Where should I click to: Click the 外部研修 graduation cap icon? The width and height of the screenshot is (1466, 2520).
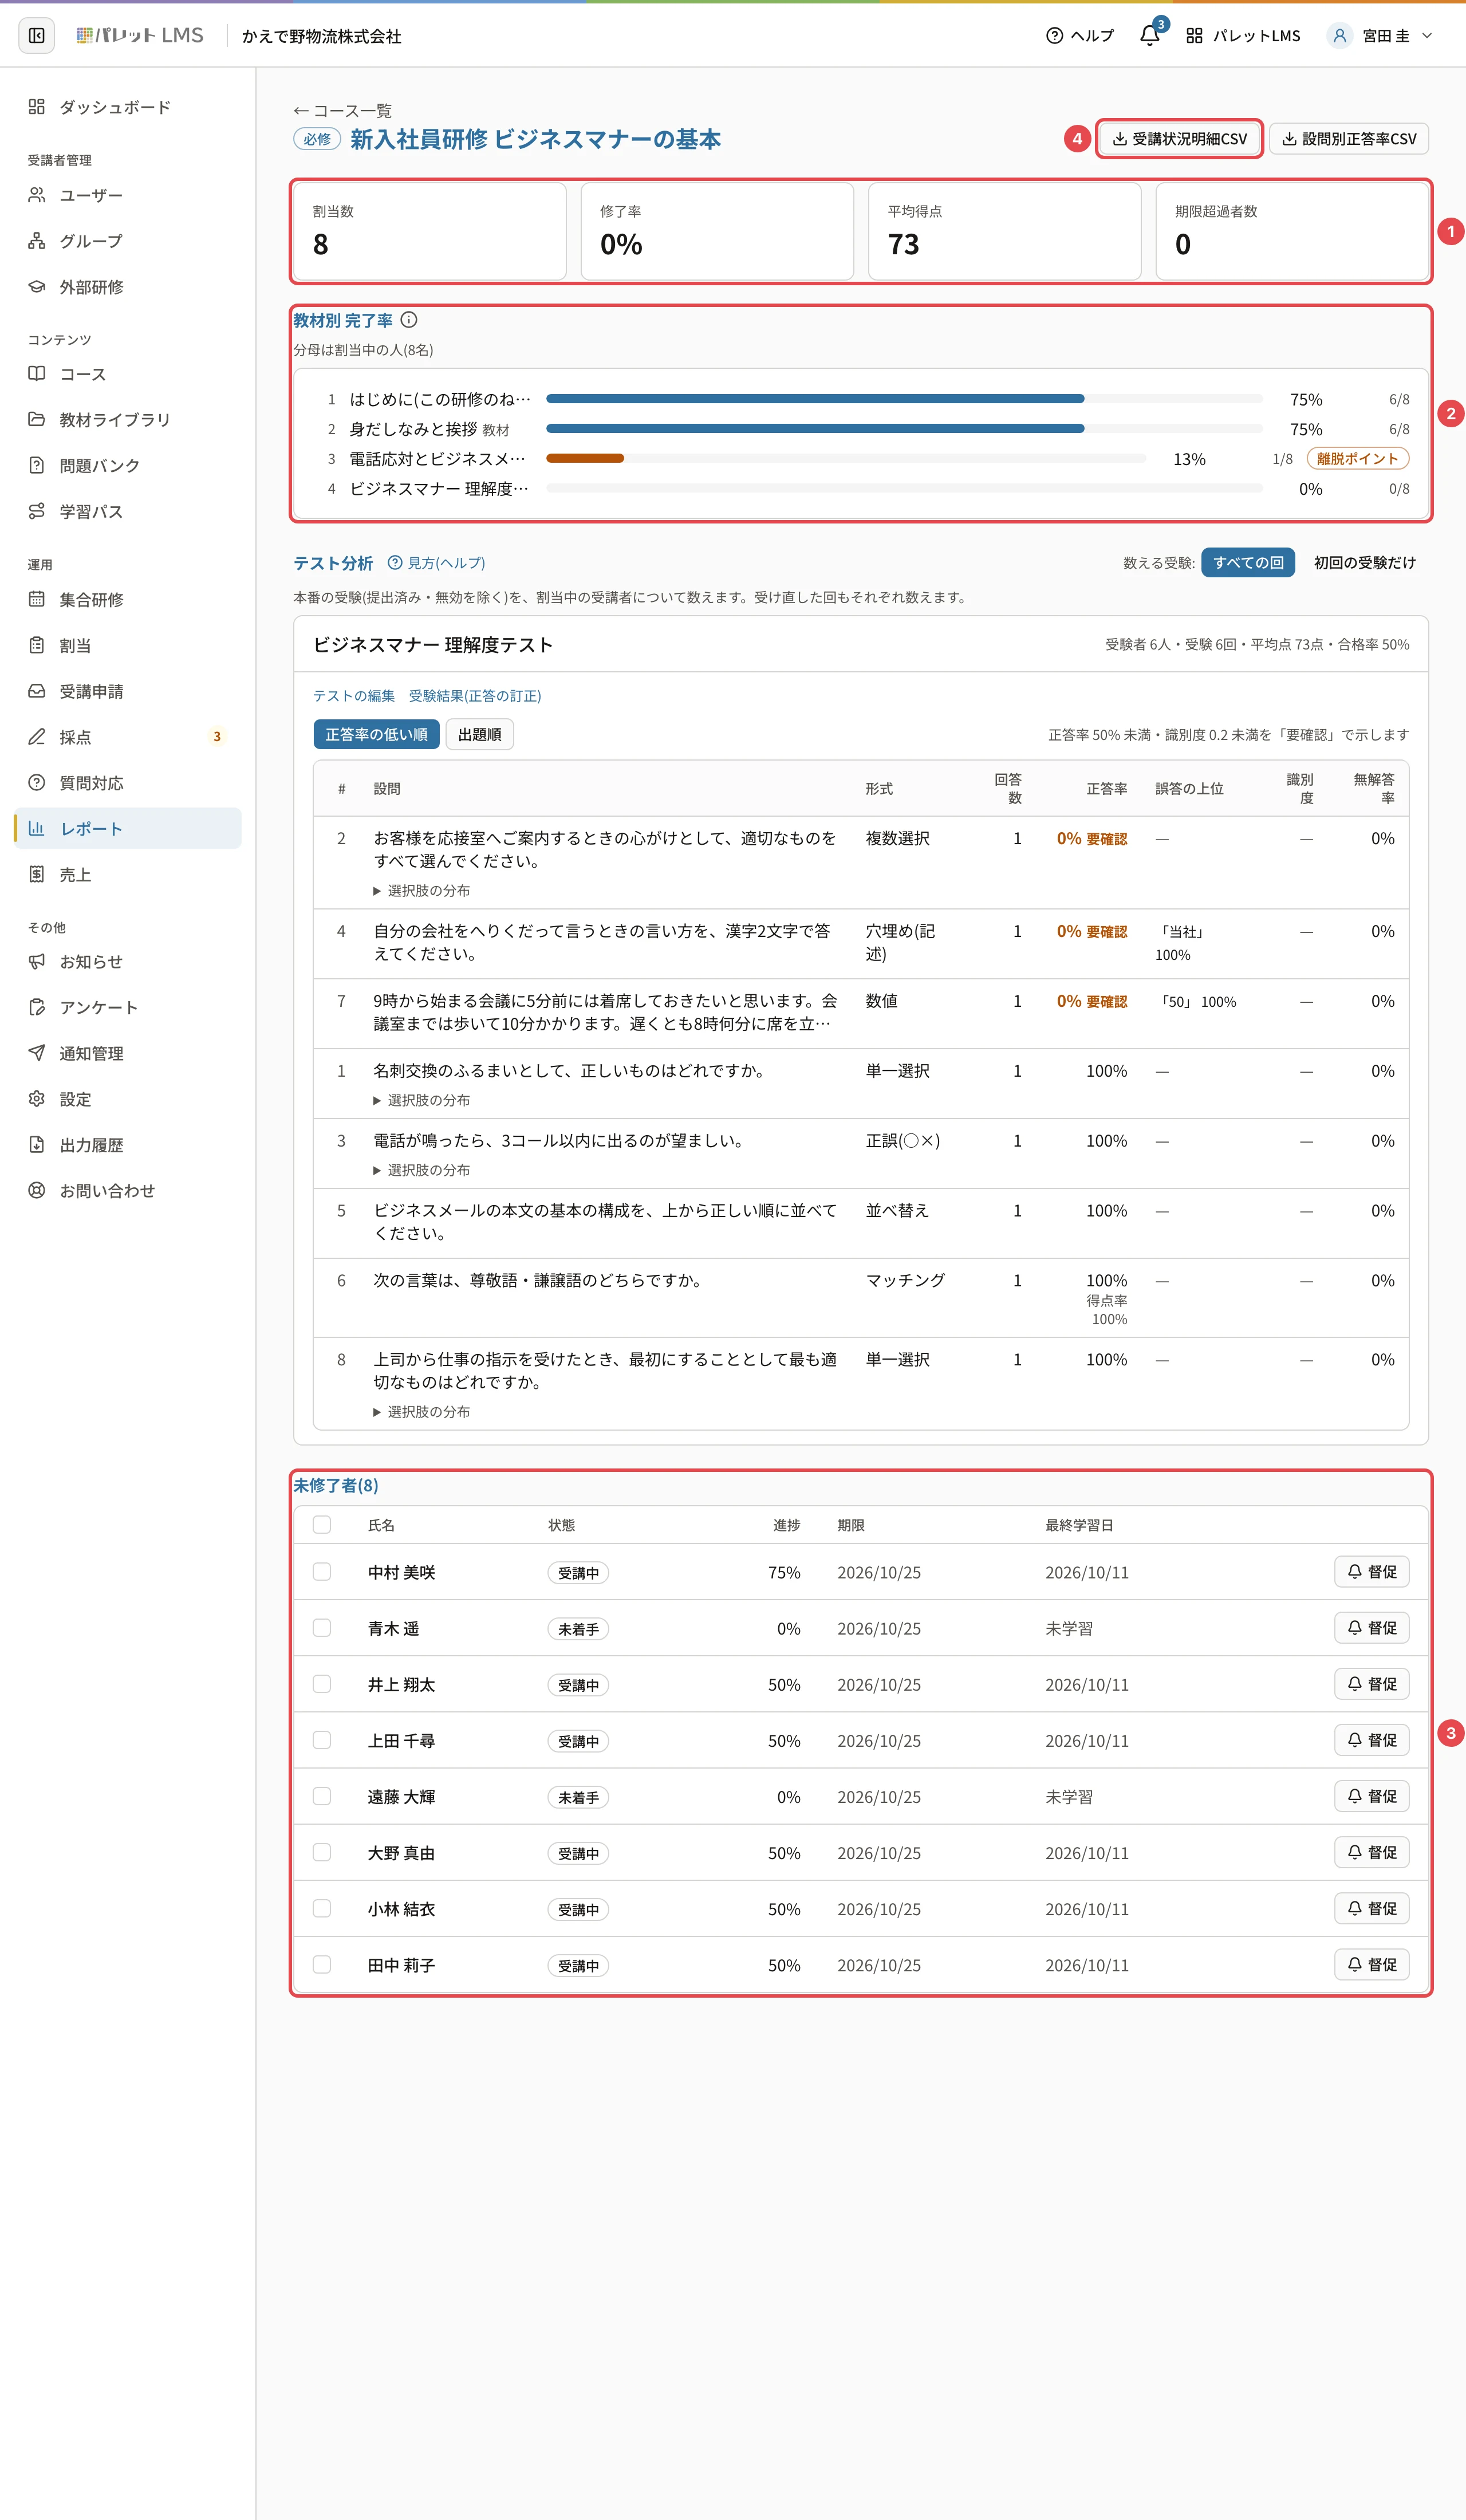point(37,287)
